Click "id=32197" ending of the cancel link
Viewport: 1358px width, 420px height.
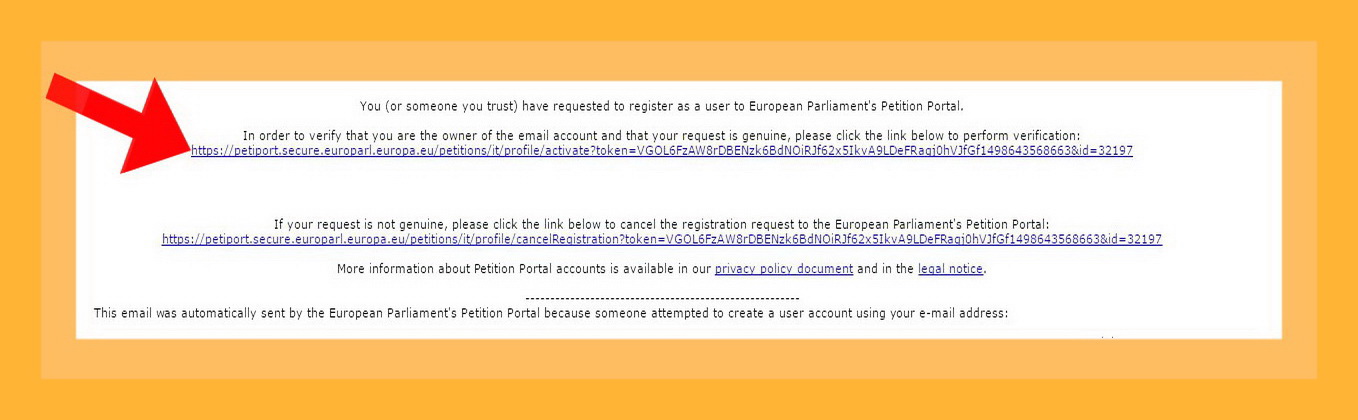1135,240
